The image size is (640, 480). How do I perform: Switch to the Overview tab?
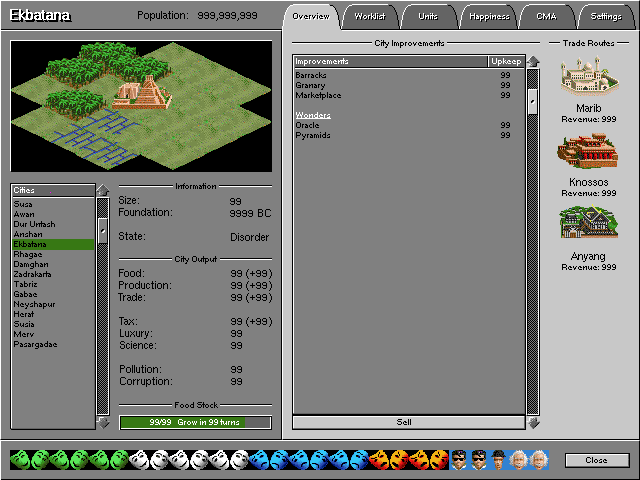tap(311, 16)
